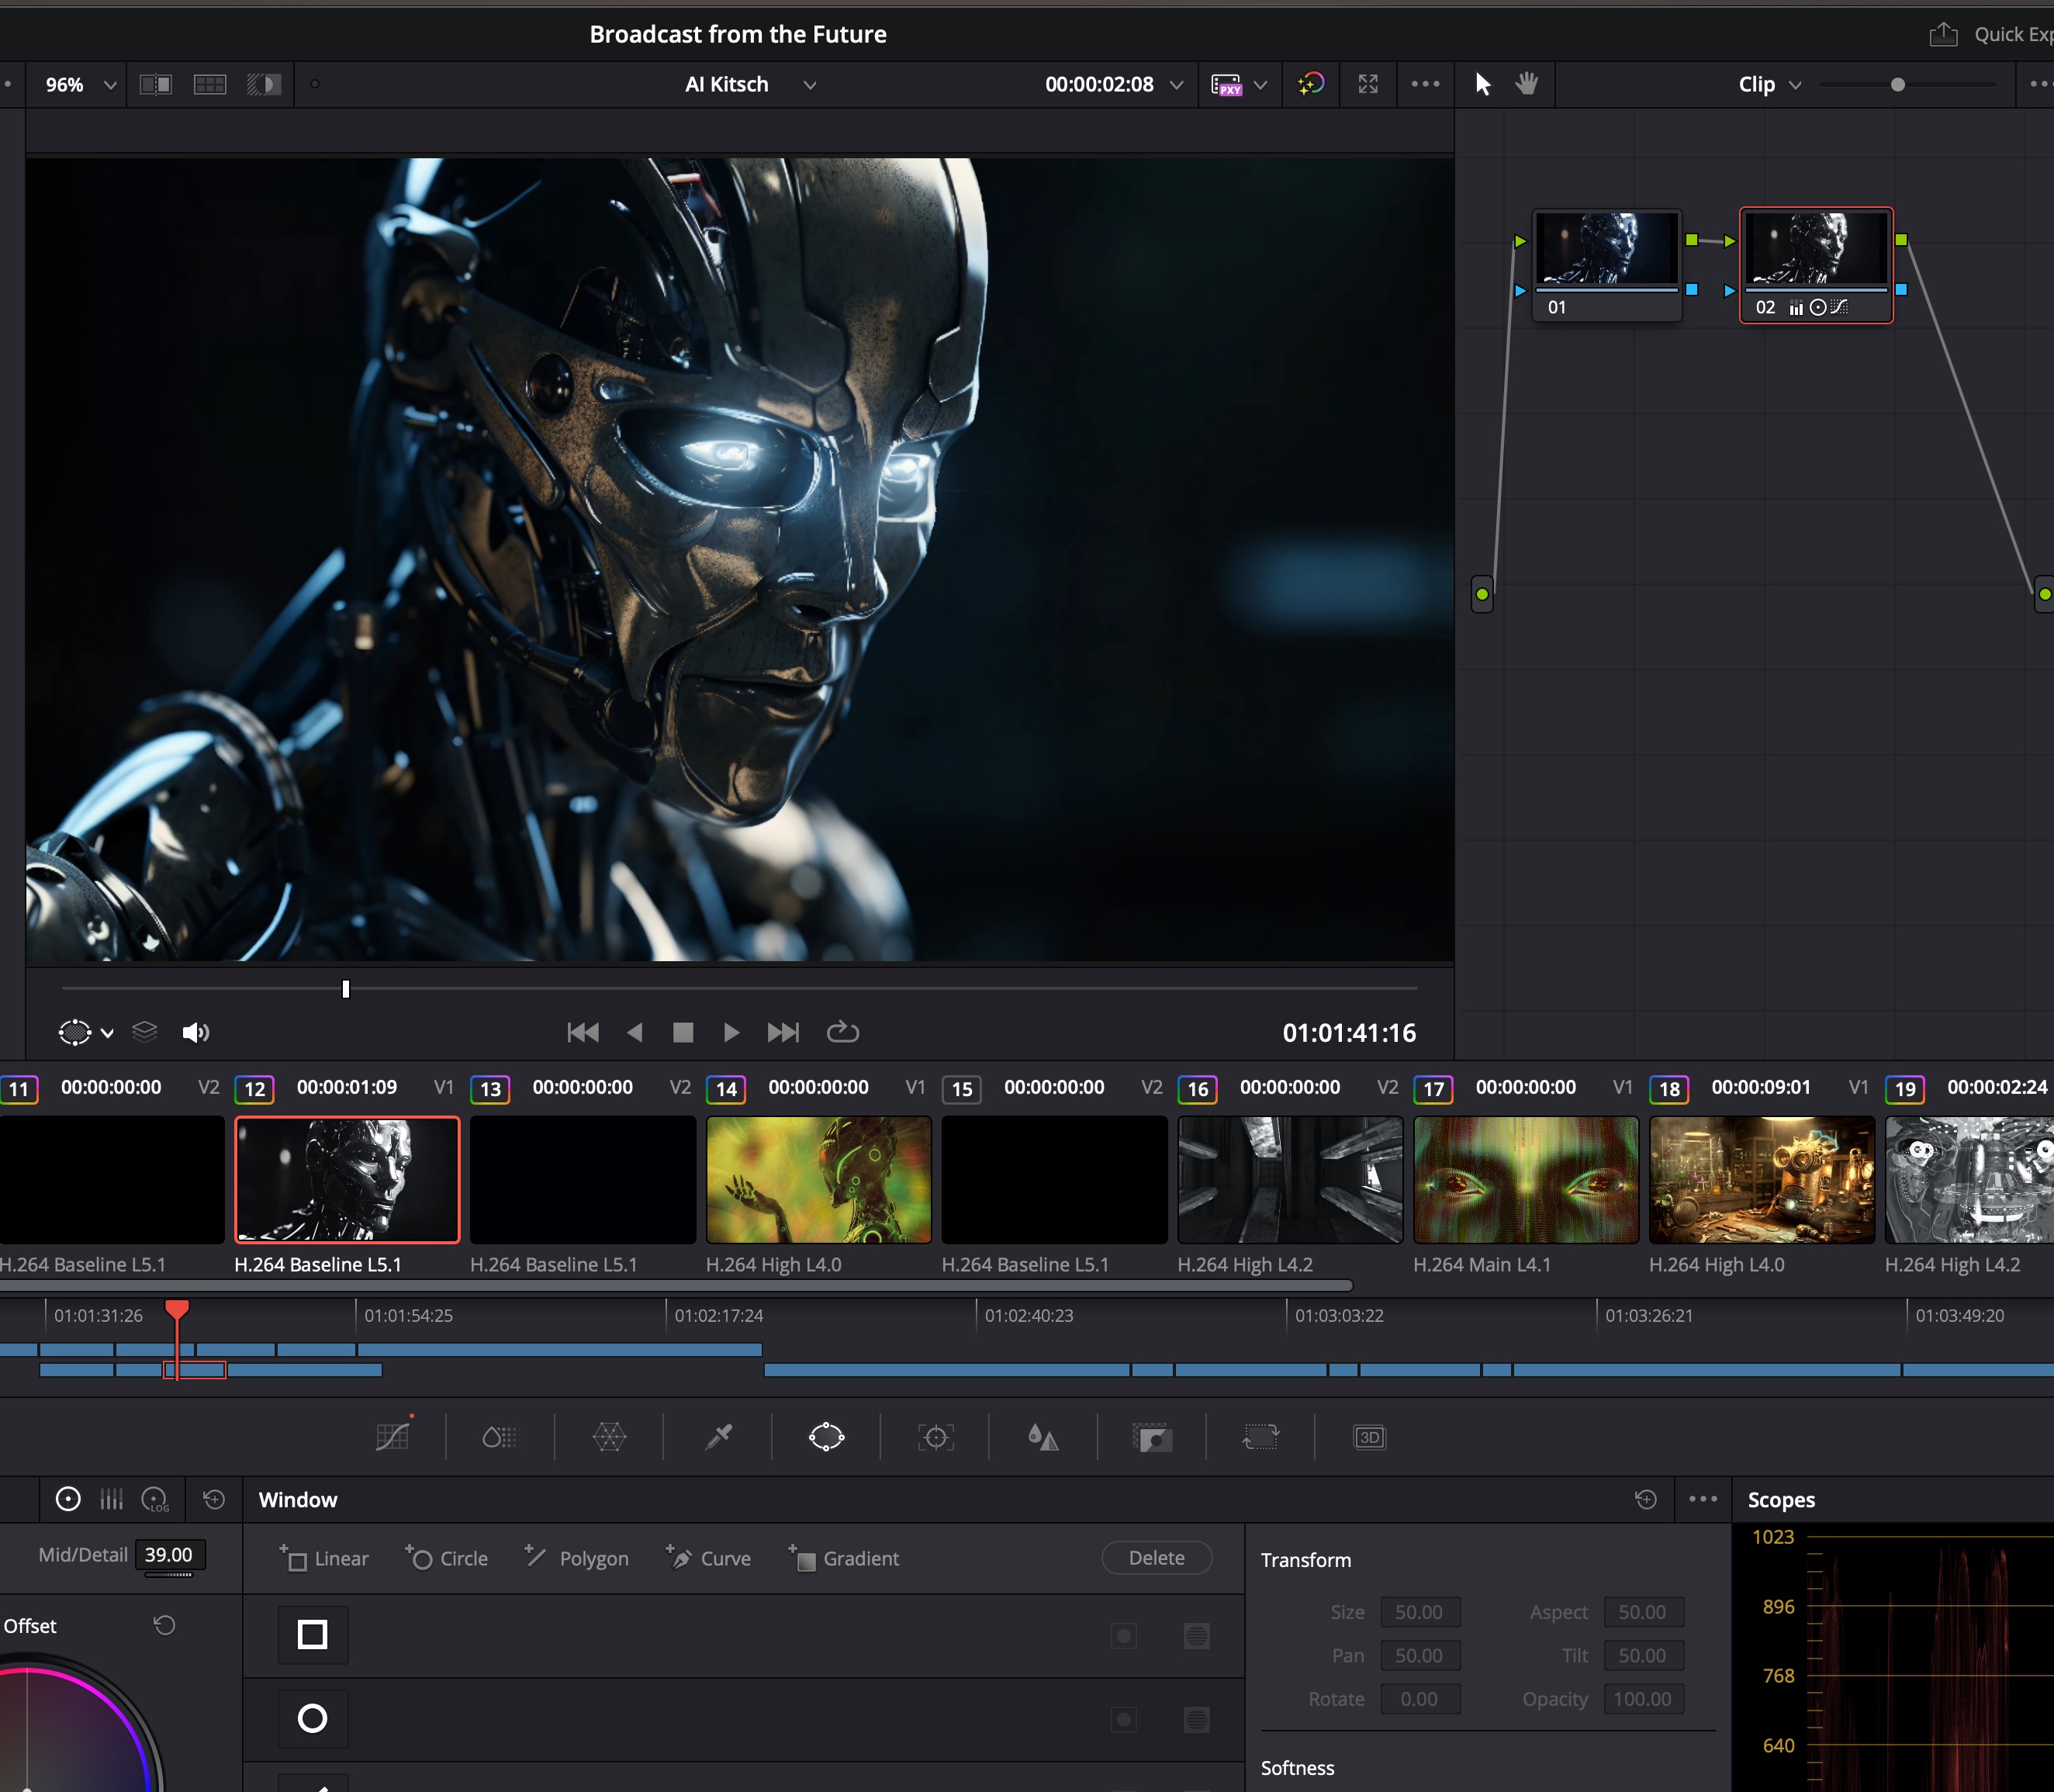Open the Sizing palette
The width and height of the screenshot is (2054, 1792).
(1260, 1437)
